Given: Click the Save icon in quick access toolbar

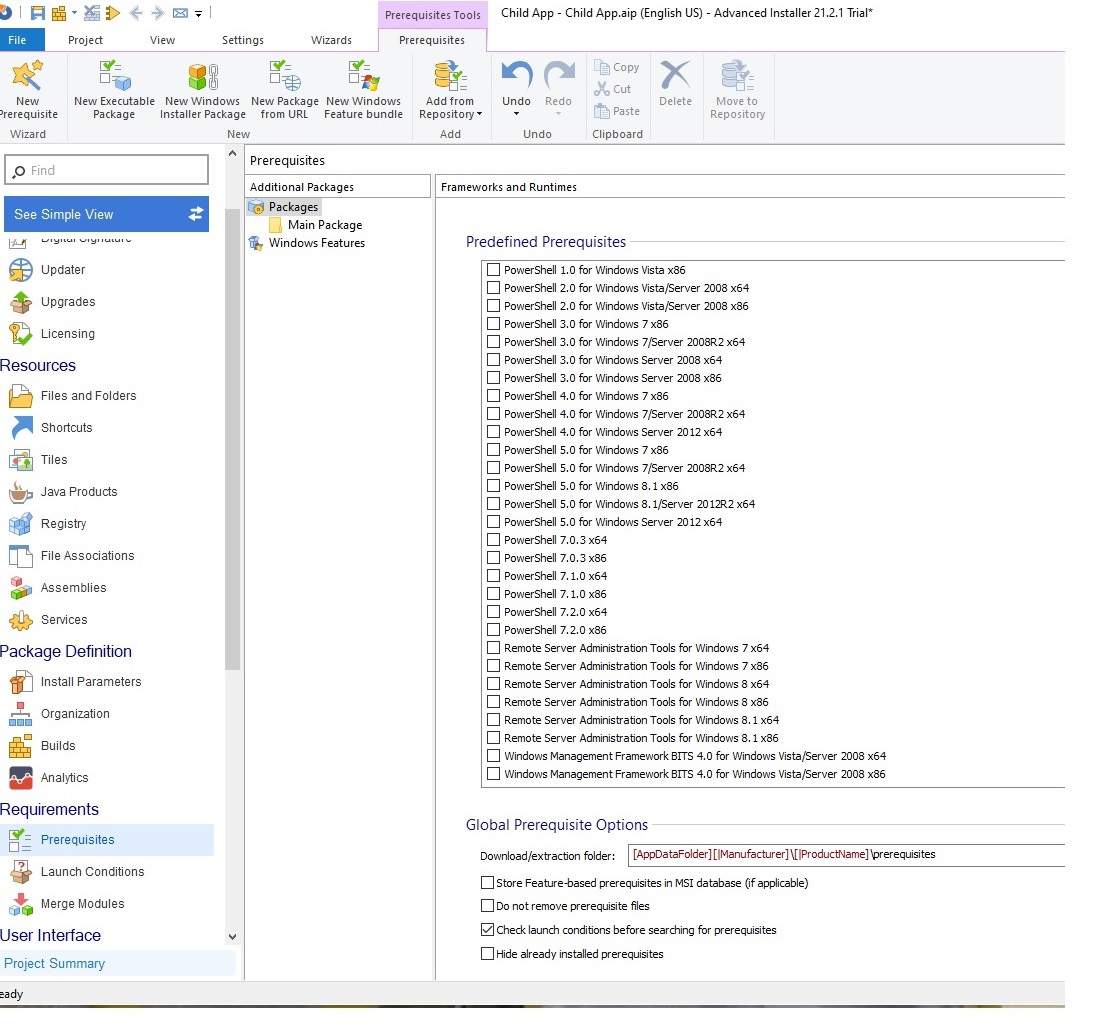Looking at the screenshot, I should (37, 13).
